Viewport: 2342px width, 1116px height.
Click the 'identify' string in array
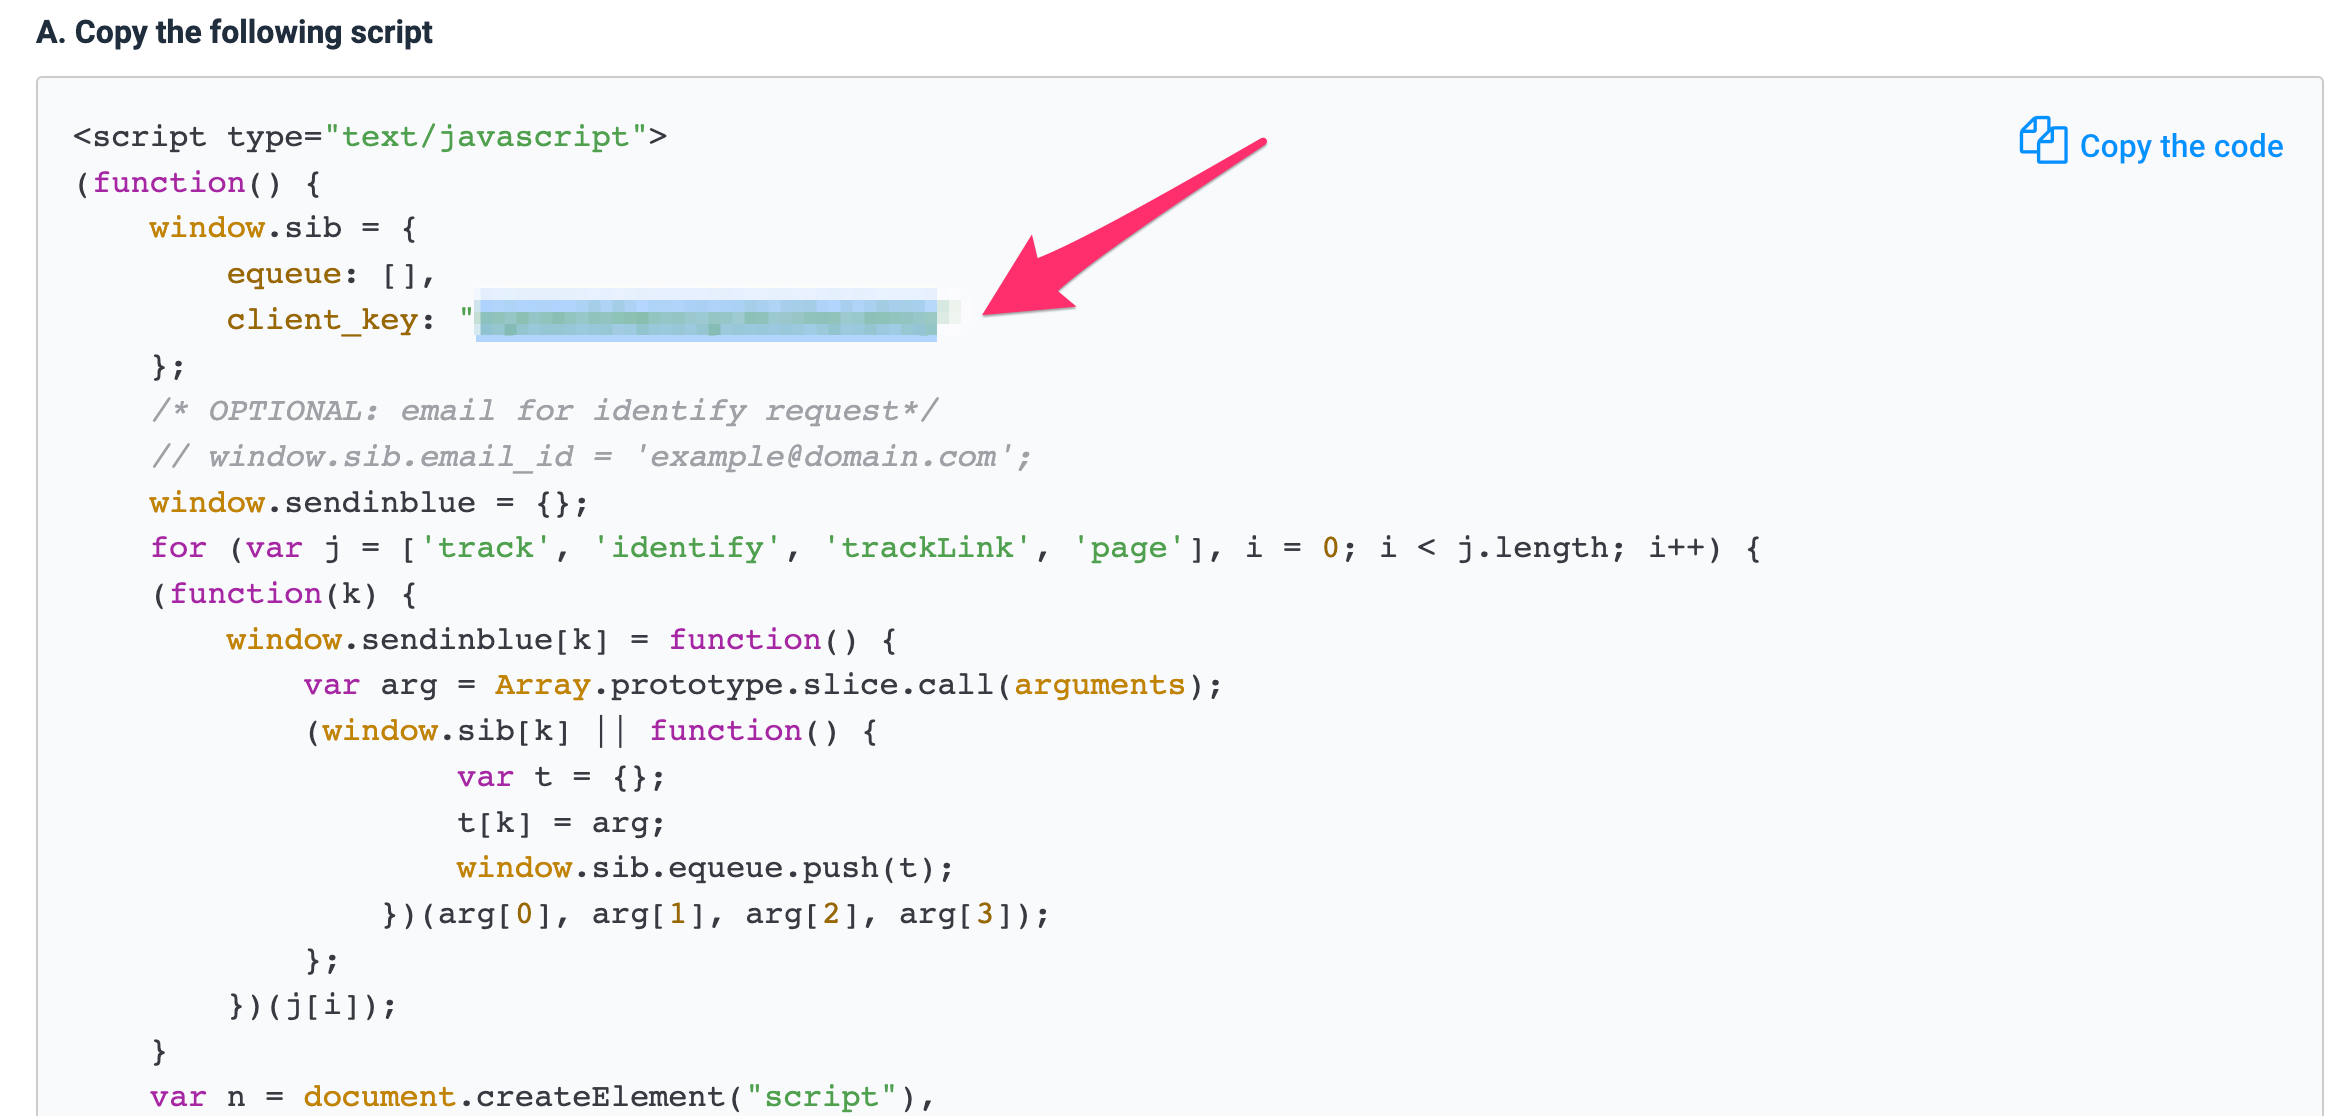686,548
